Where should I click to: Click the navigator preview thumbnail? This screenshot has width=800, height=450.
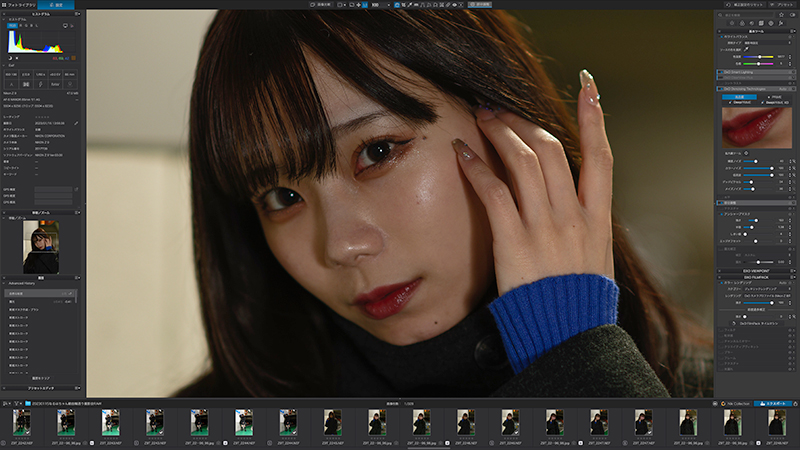tap(41, 247)
